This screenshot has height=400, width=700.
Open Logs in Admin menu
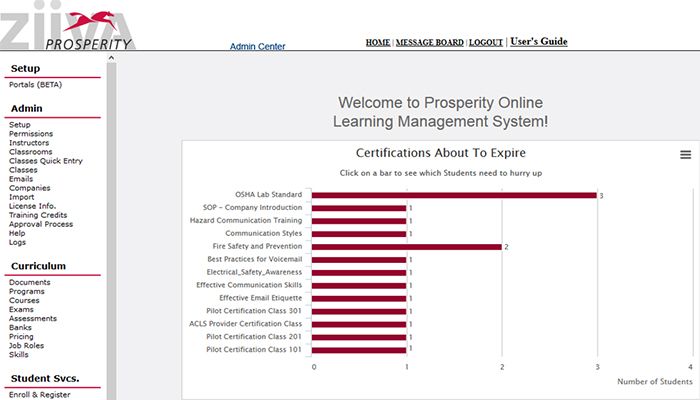[x=17, y=242]
